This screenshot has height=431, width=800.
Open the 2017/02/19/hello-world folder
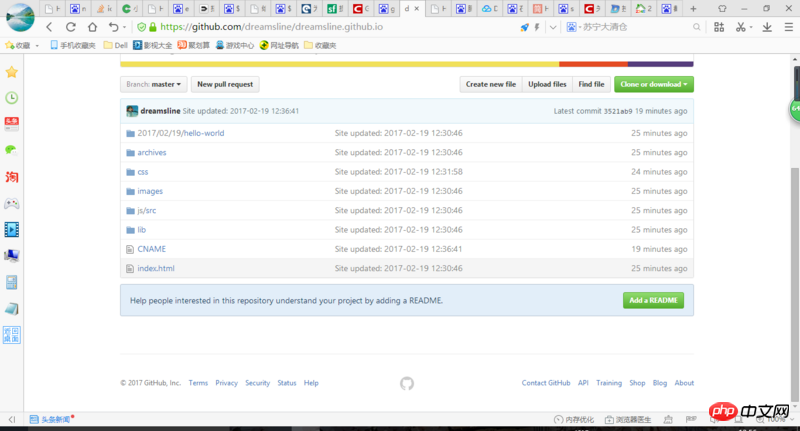(181, 133)
